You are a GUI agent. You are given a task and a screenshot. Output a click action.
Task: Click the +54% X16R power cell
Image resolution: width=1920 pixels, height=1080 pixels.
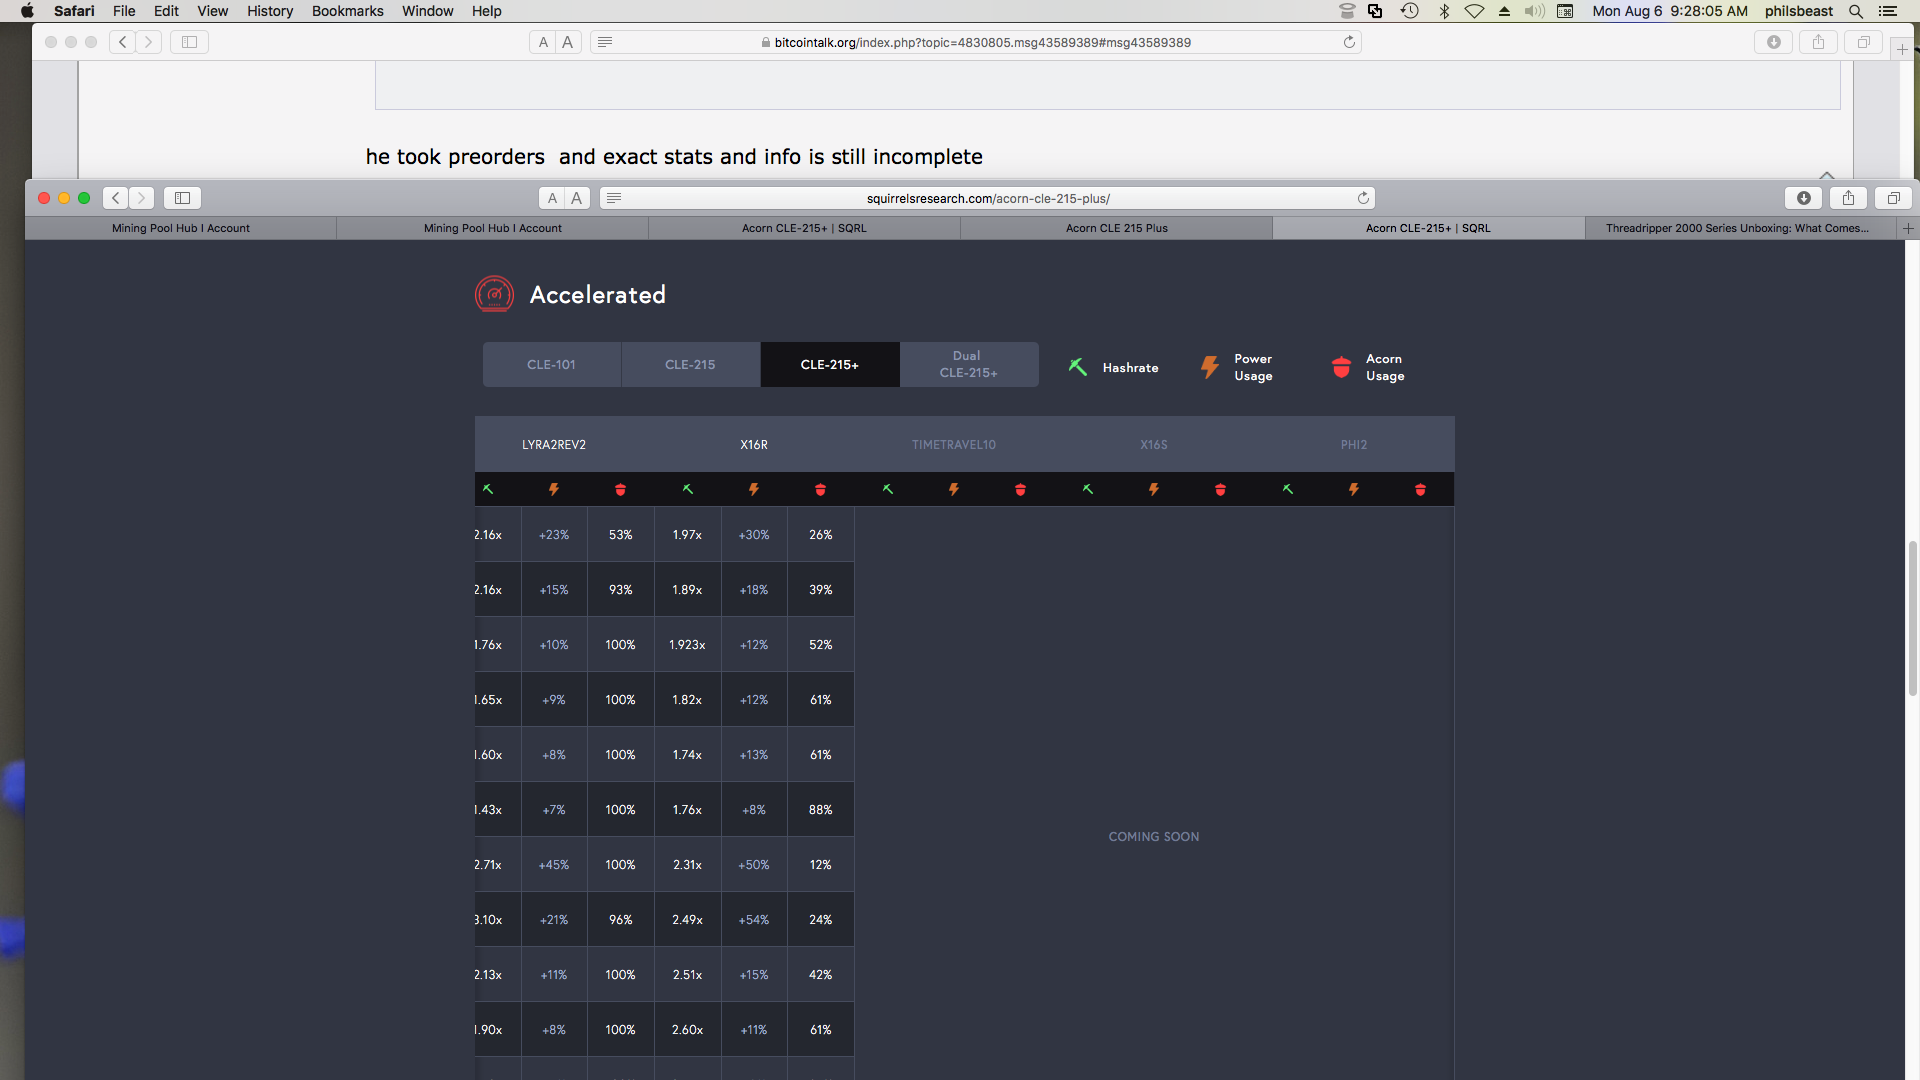click(x=754, y=920)
